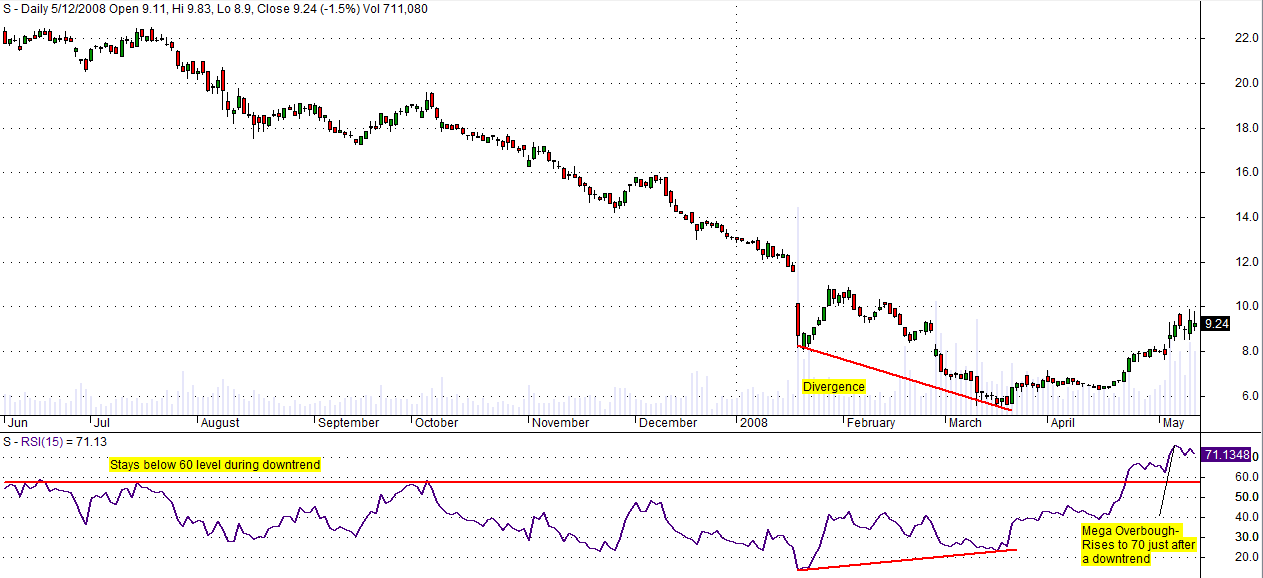Click the 'Divergence' annotation label
Image resolution: width=1263 pixels, height=578 pixels.
pyautogui.click(x=834, y=386)
